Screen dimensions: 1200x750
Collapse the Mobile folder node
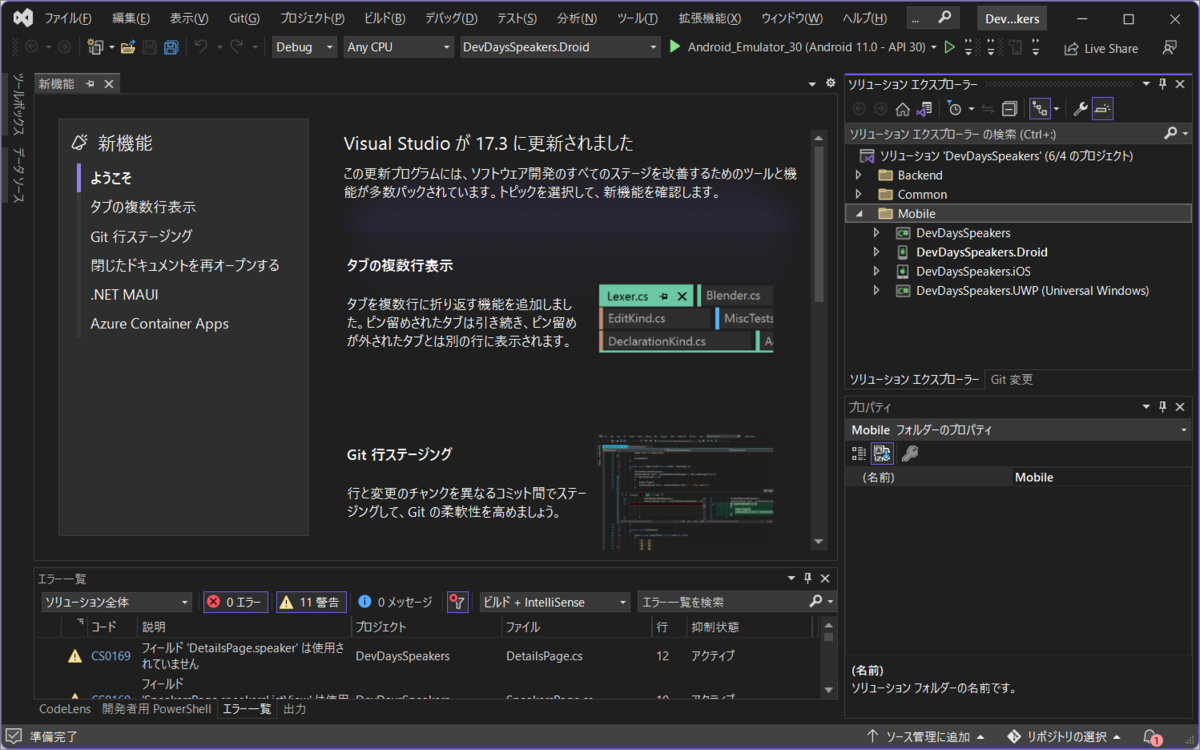point(858,213)
